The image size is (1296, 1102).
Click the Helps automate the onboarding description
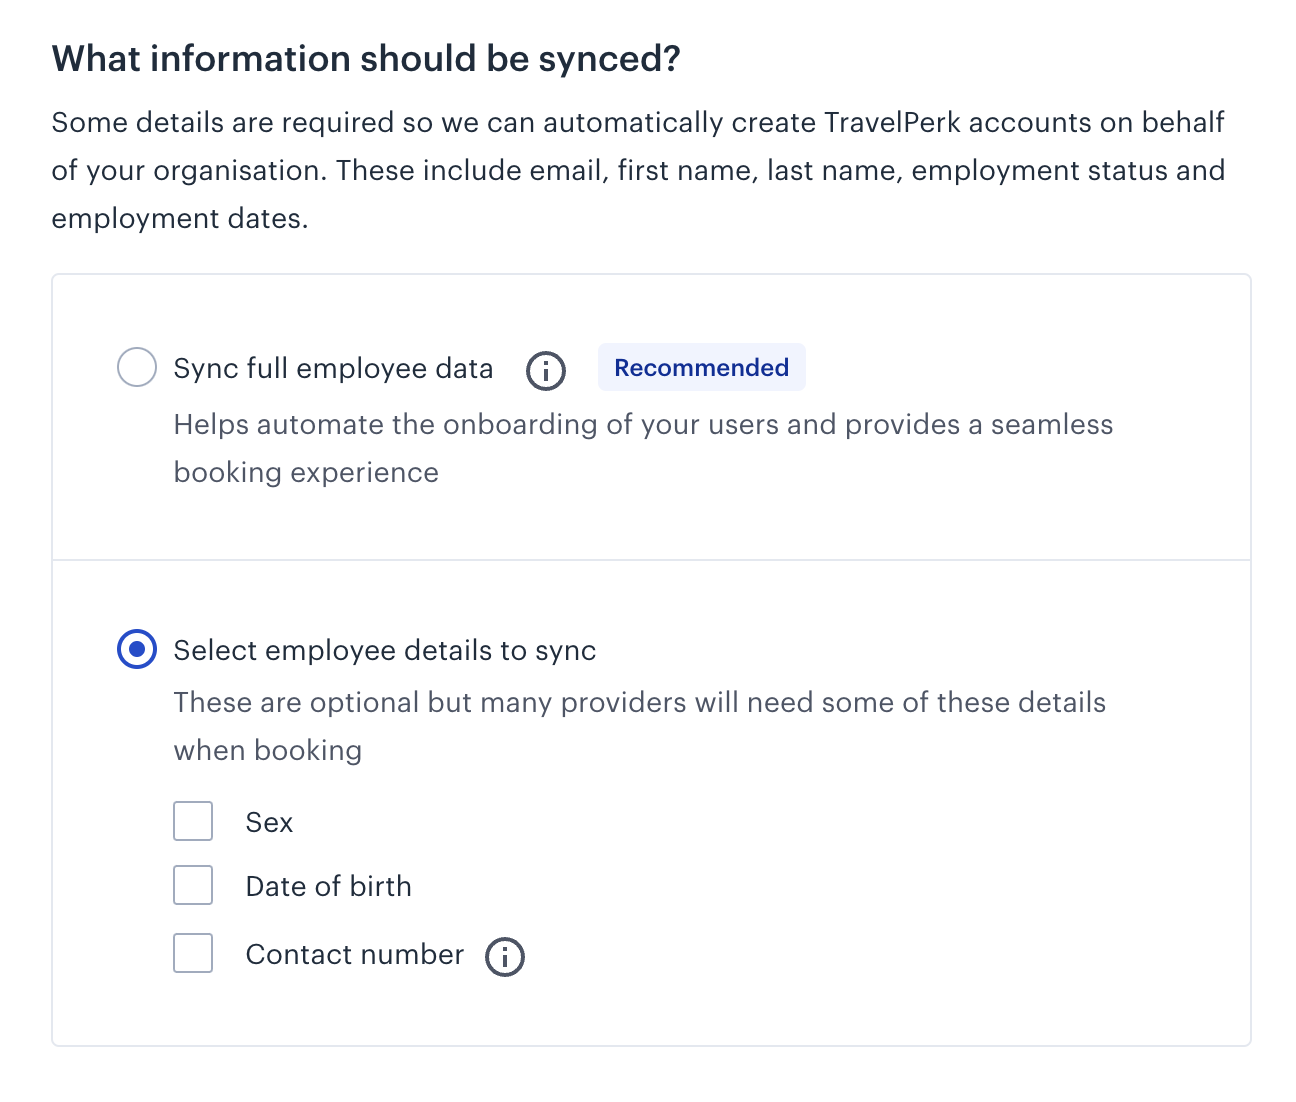tap(643, 448)
